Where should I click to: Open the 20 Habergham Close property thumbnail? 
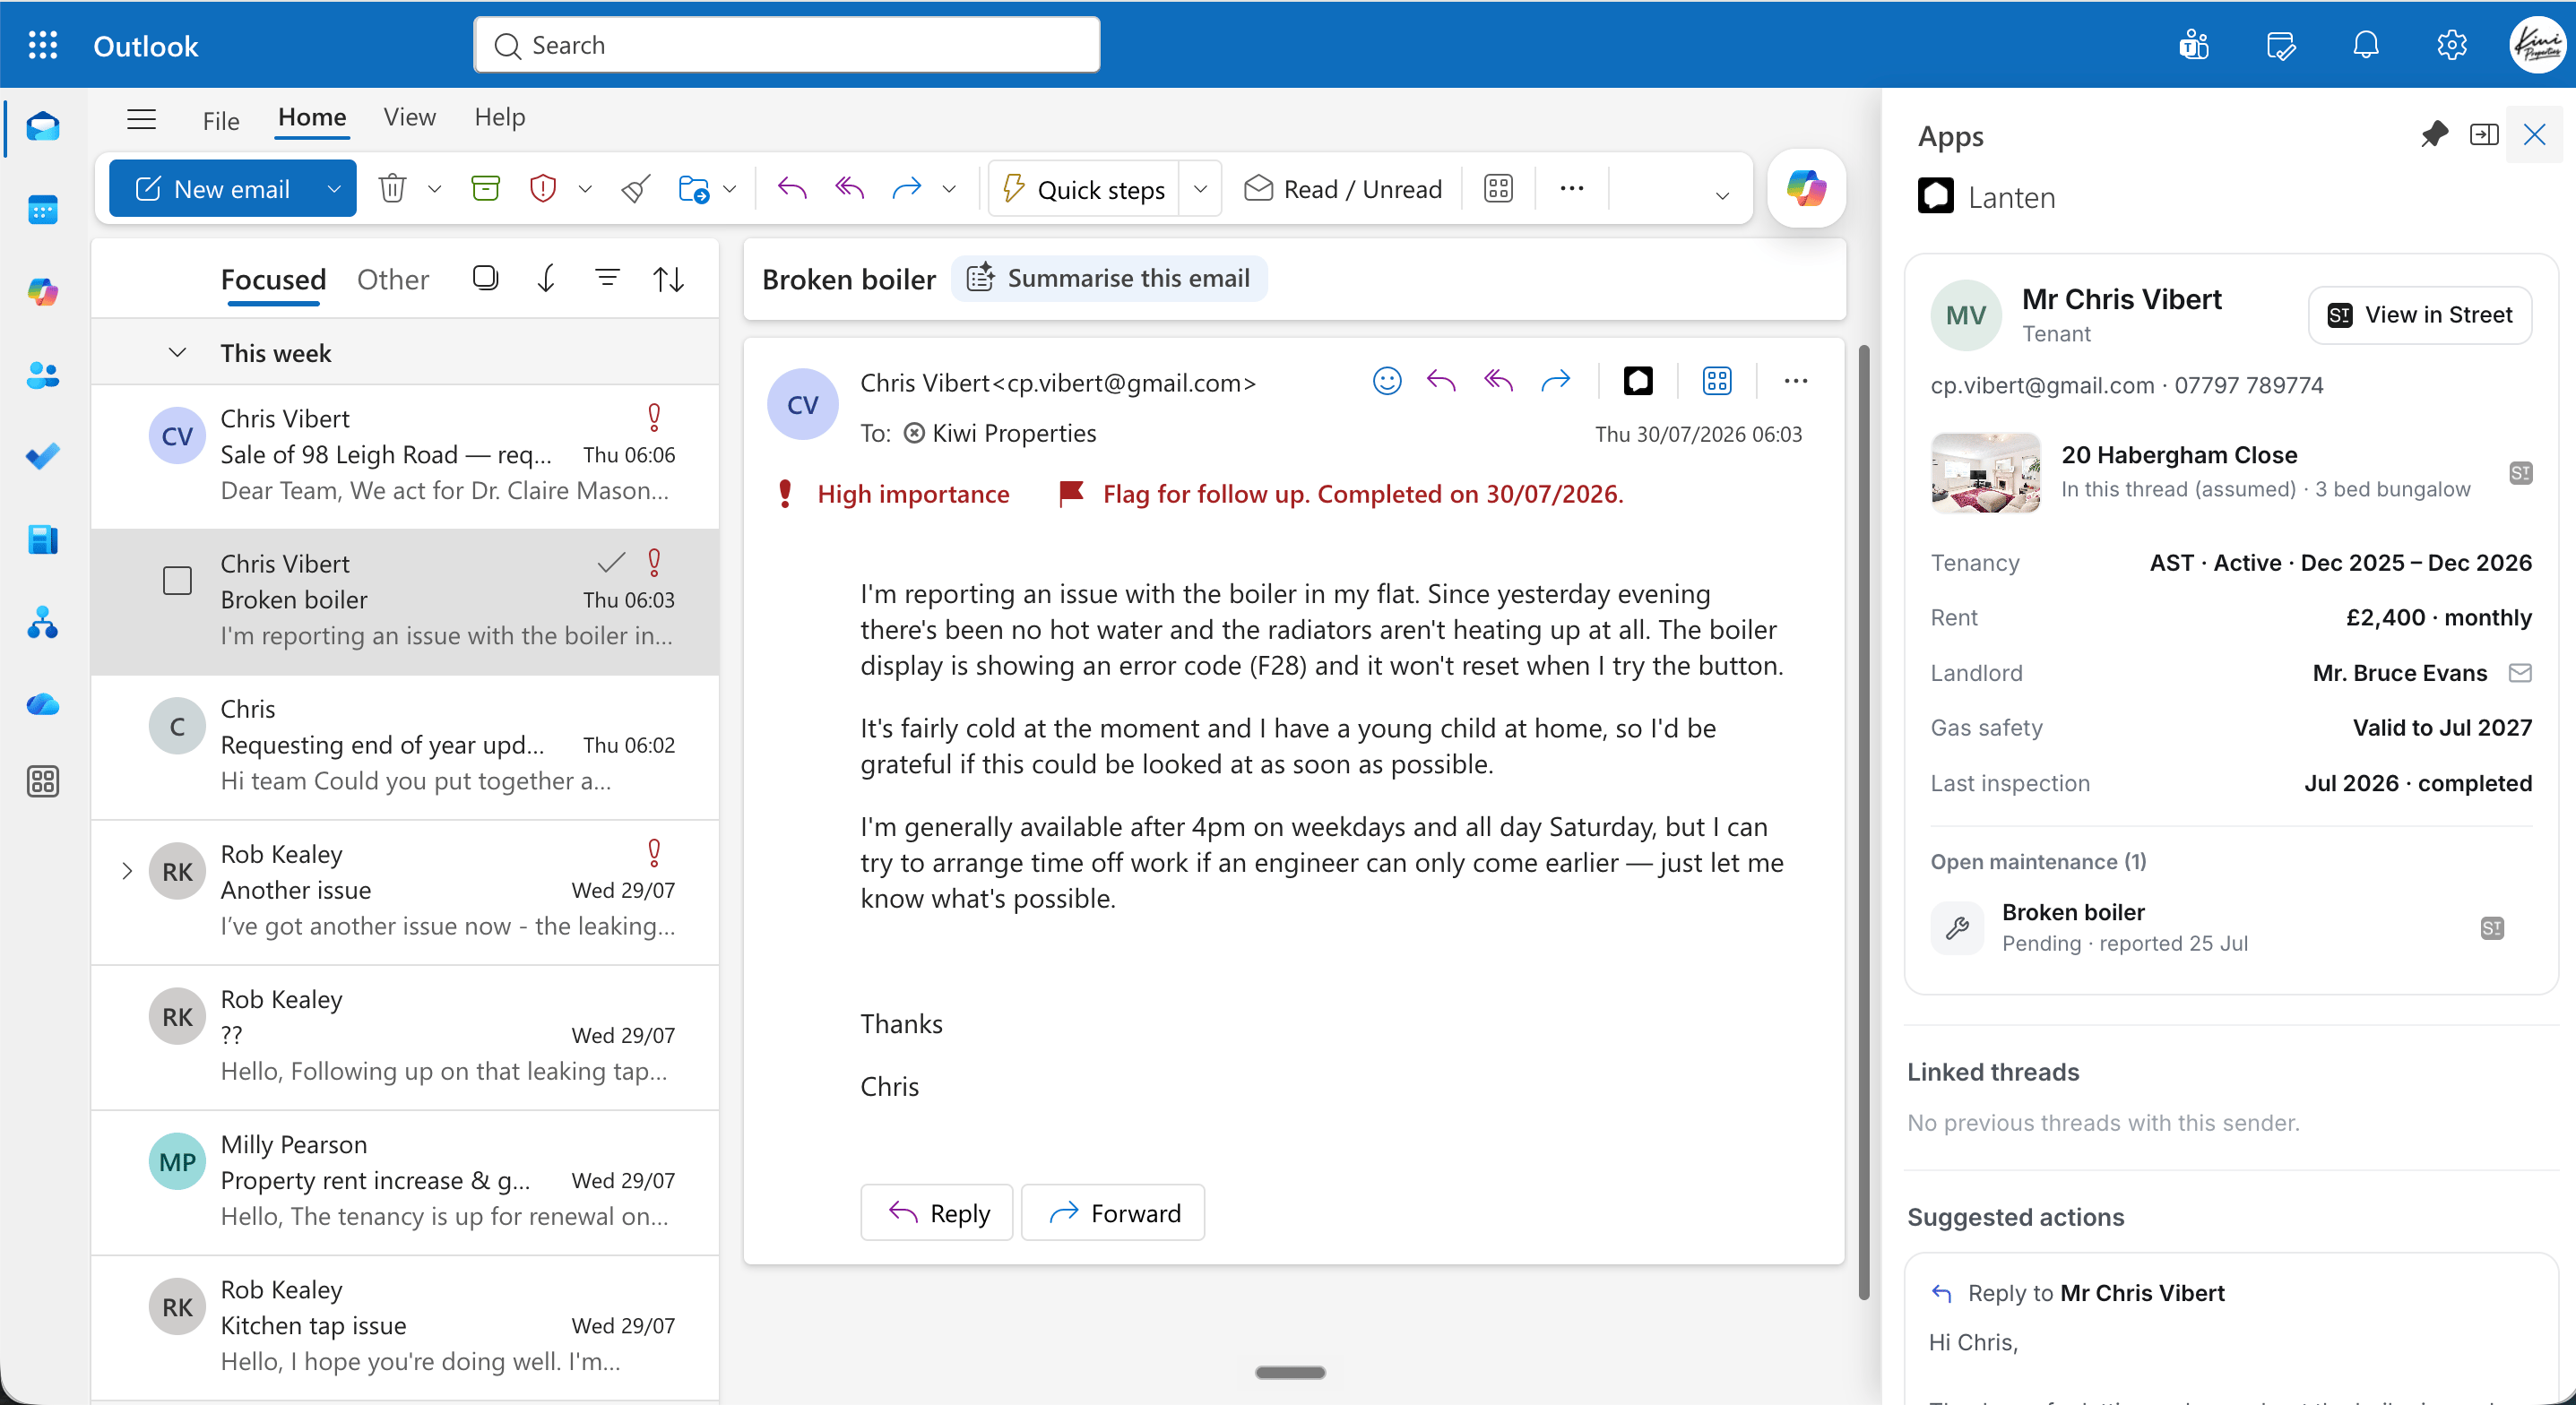coord(1985,472)
